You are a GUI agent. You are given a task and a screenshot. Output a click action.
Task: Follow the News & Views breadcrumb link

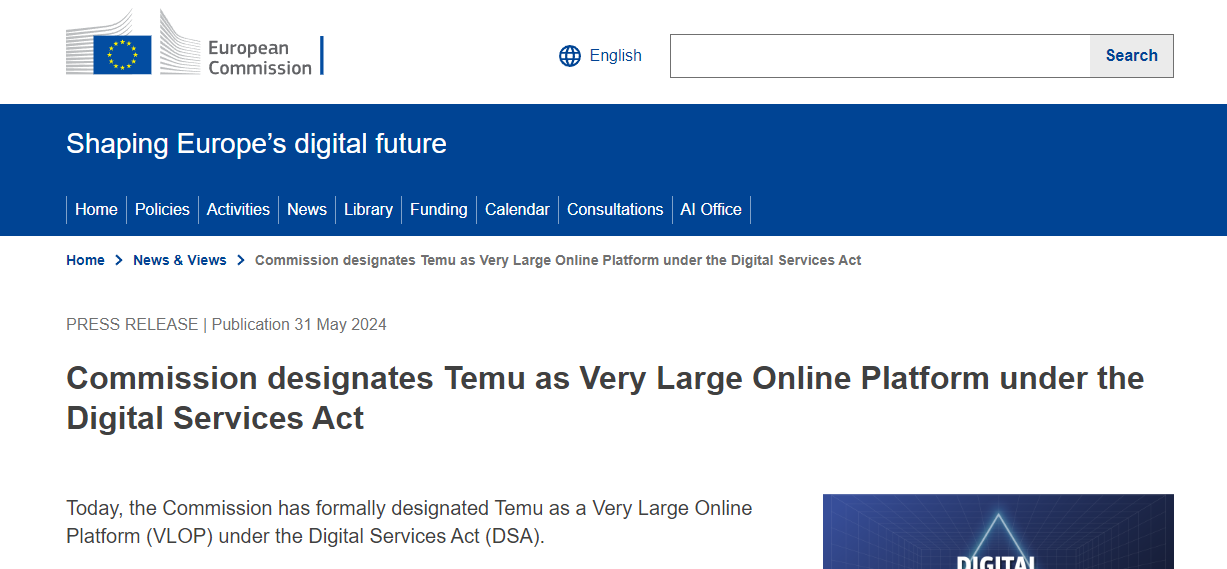coord(180,260)
